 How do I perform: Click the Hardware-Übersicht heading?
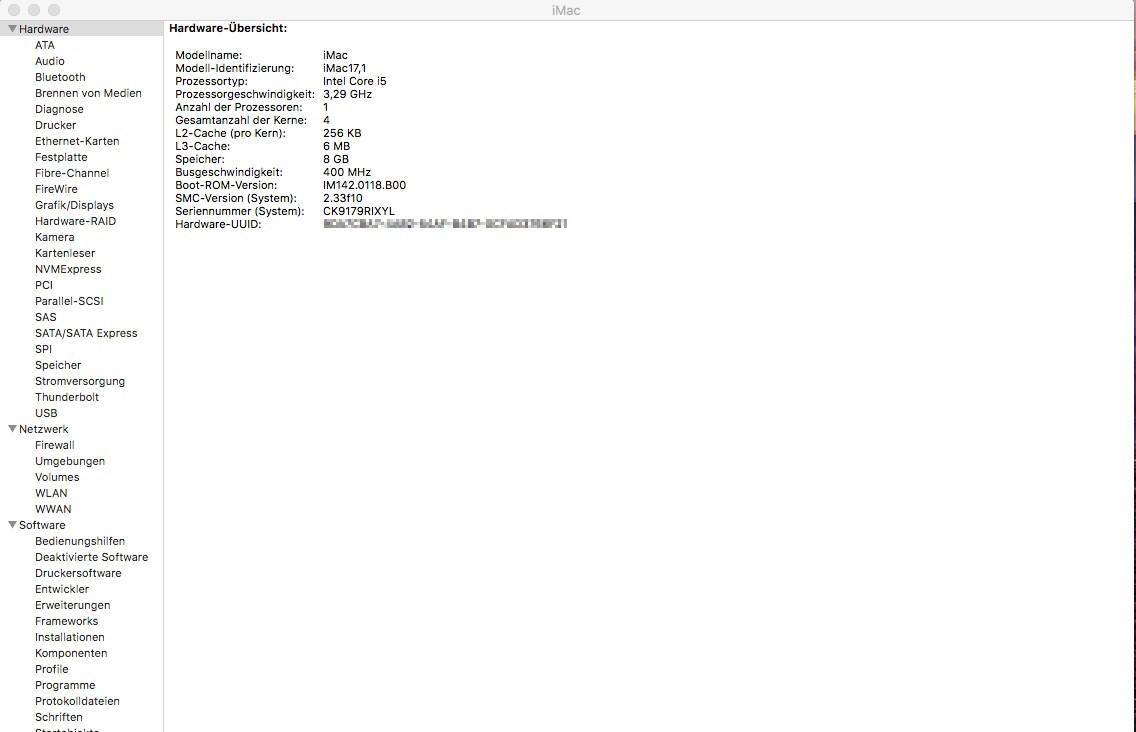(228, 28)
